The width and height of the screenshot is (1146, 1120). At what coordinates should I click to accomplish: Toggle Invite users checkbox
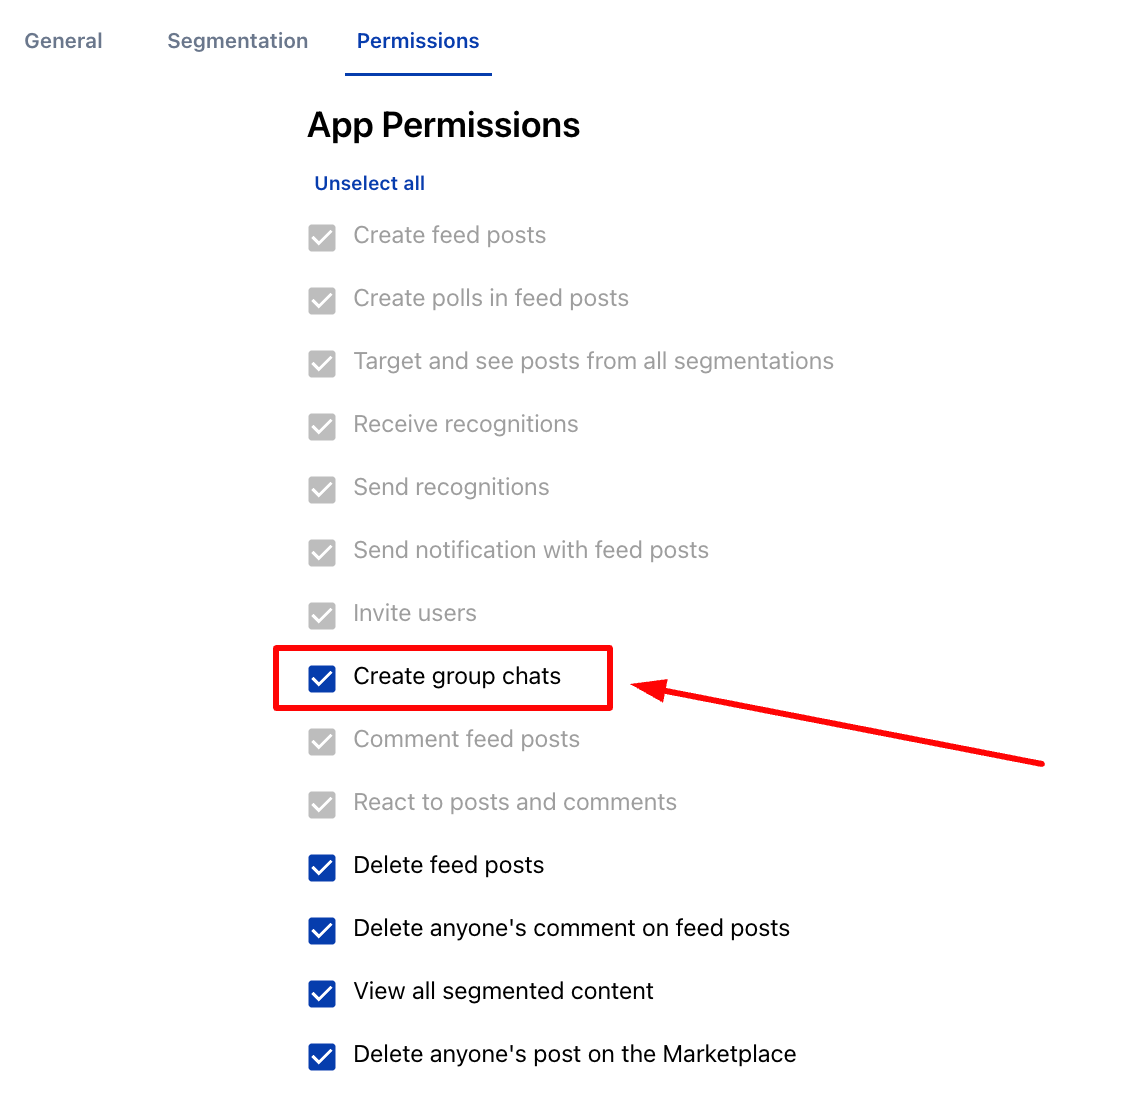322,616
